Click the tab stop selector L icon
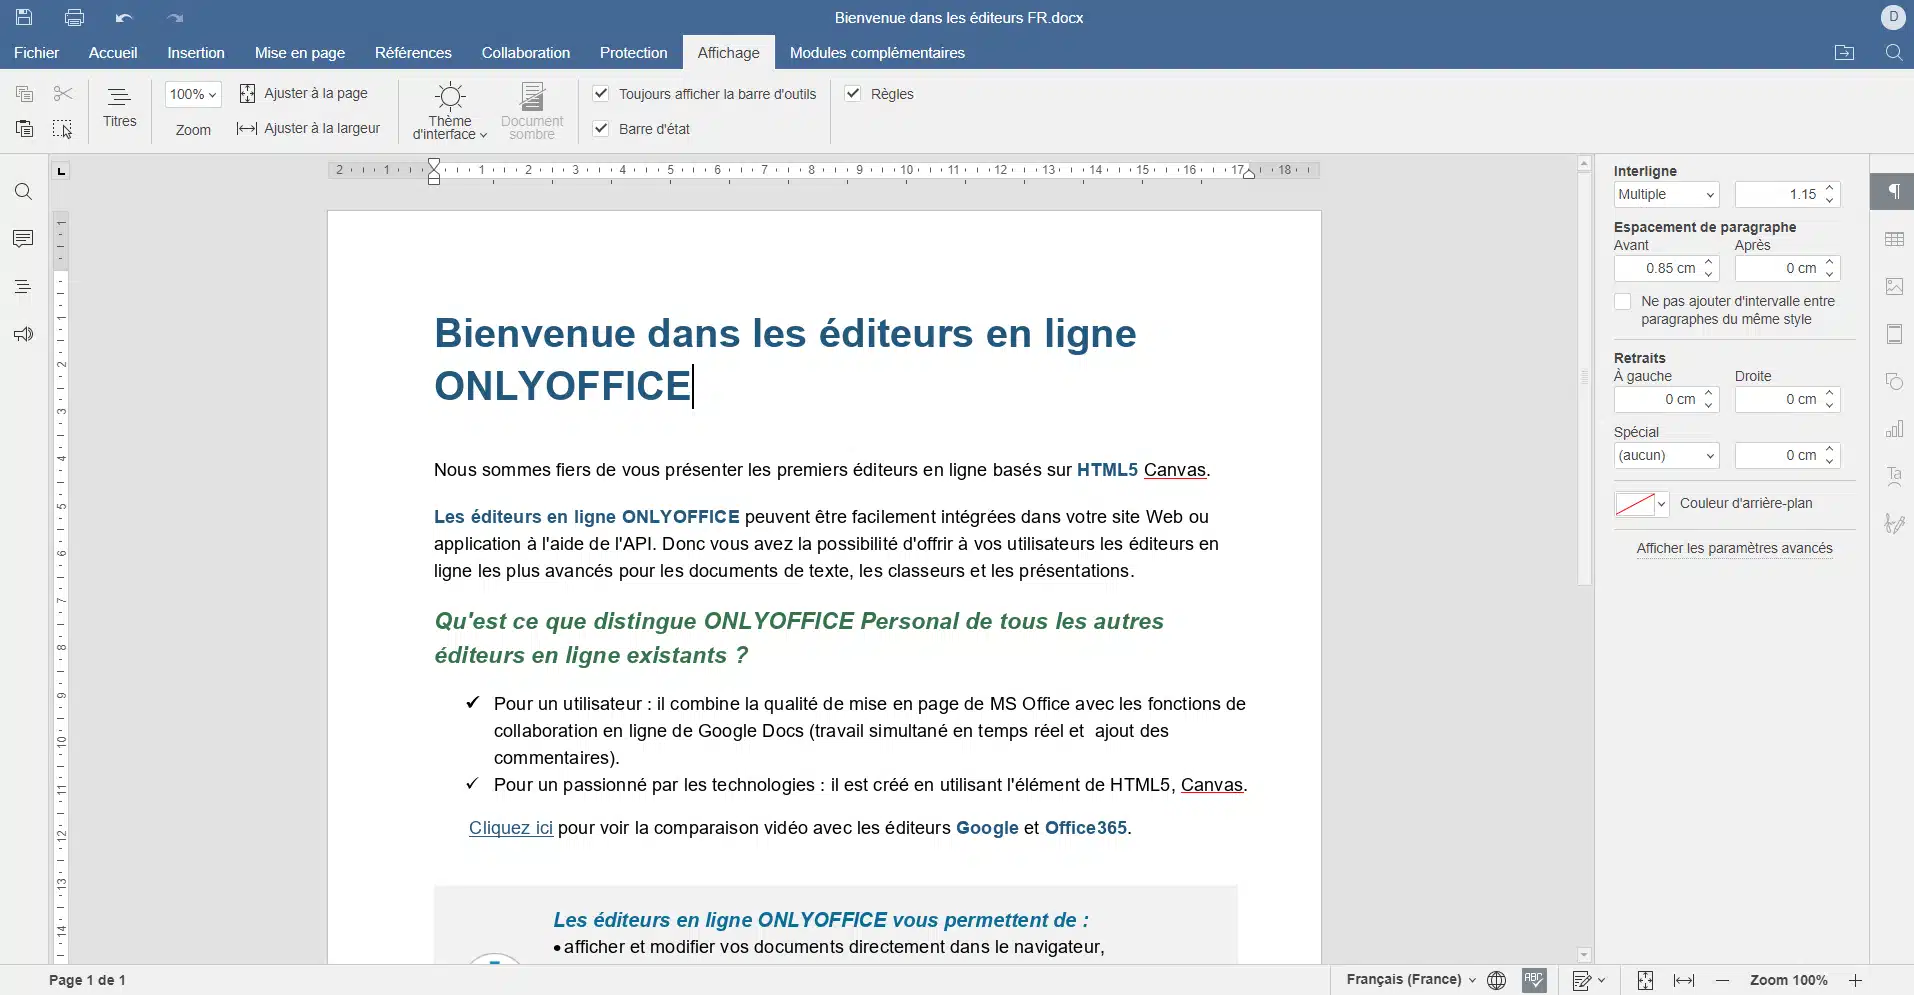 (61, 171)
